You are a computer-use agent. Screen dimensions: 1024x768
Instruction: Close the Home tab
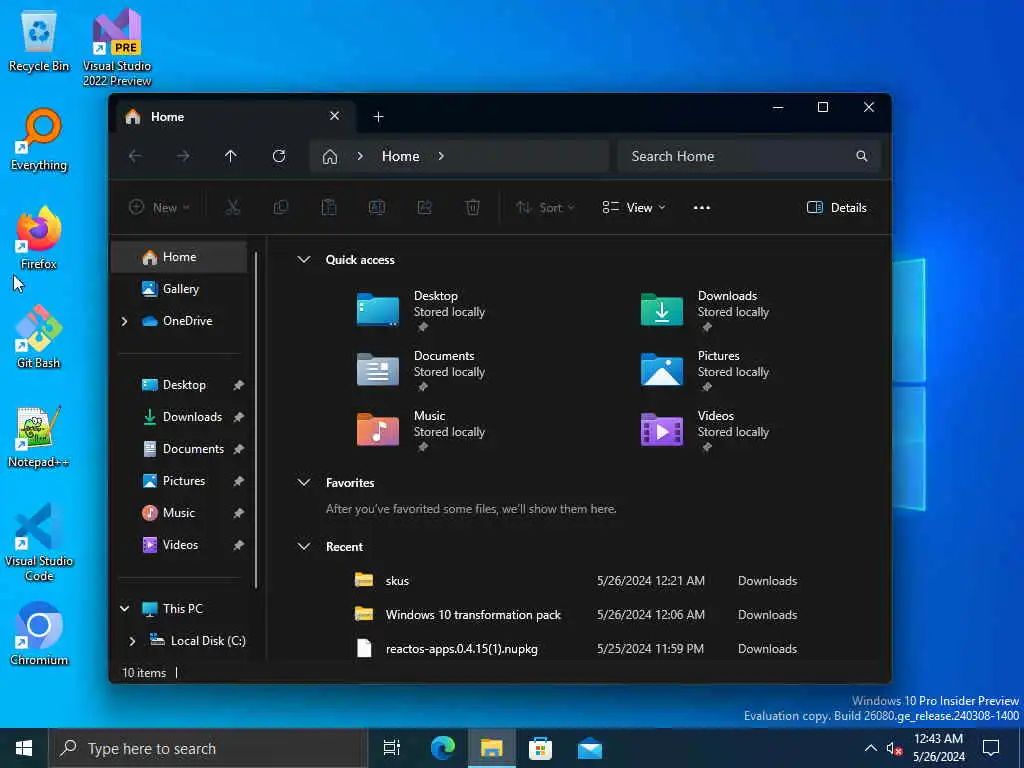click(334, 116)
